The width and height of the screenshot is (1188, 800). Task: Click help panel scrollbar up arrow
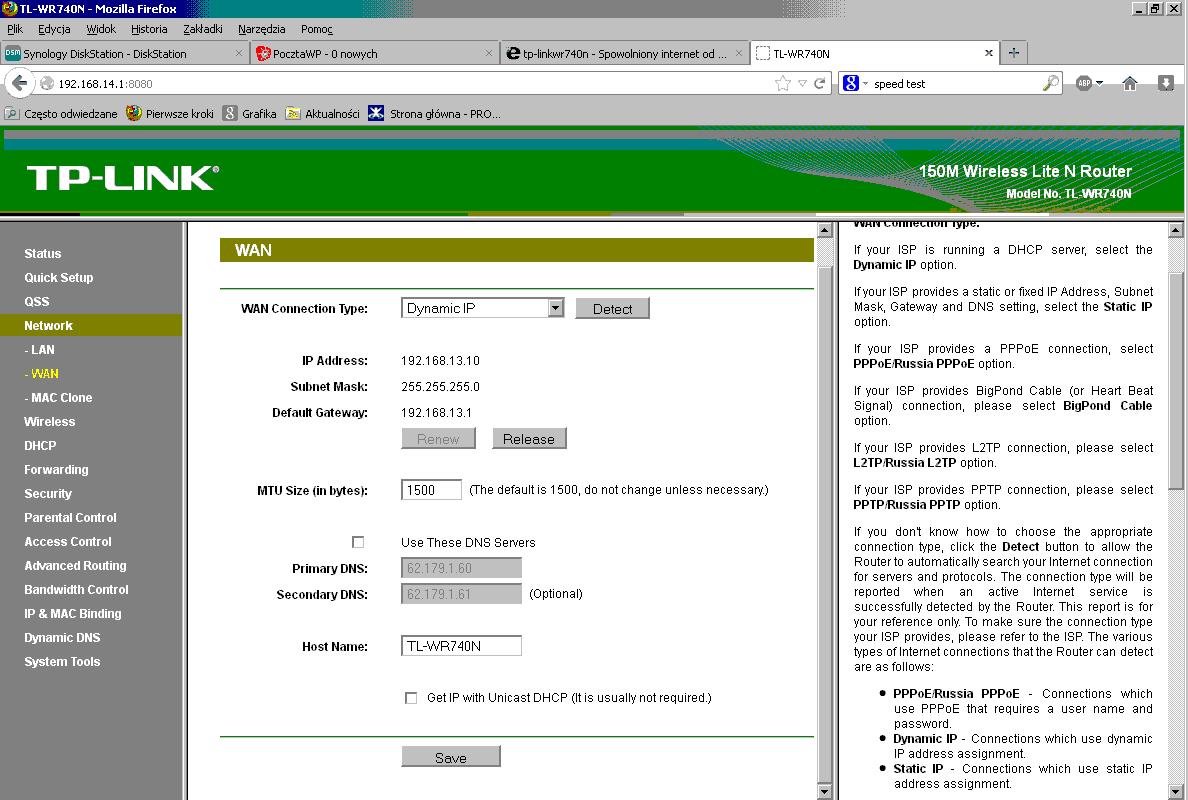coord(1175,230)
